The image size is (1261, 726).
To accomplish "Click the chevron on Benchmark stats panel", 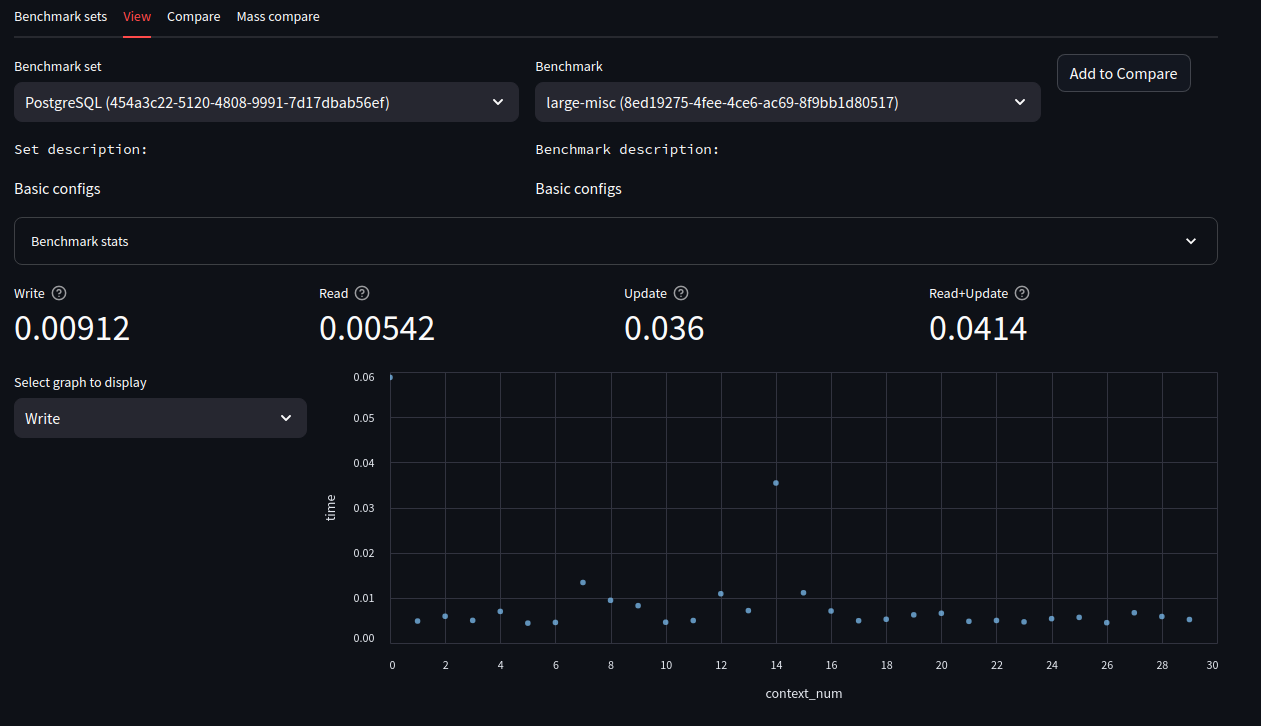I will tap(1190, 241).
